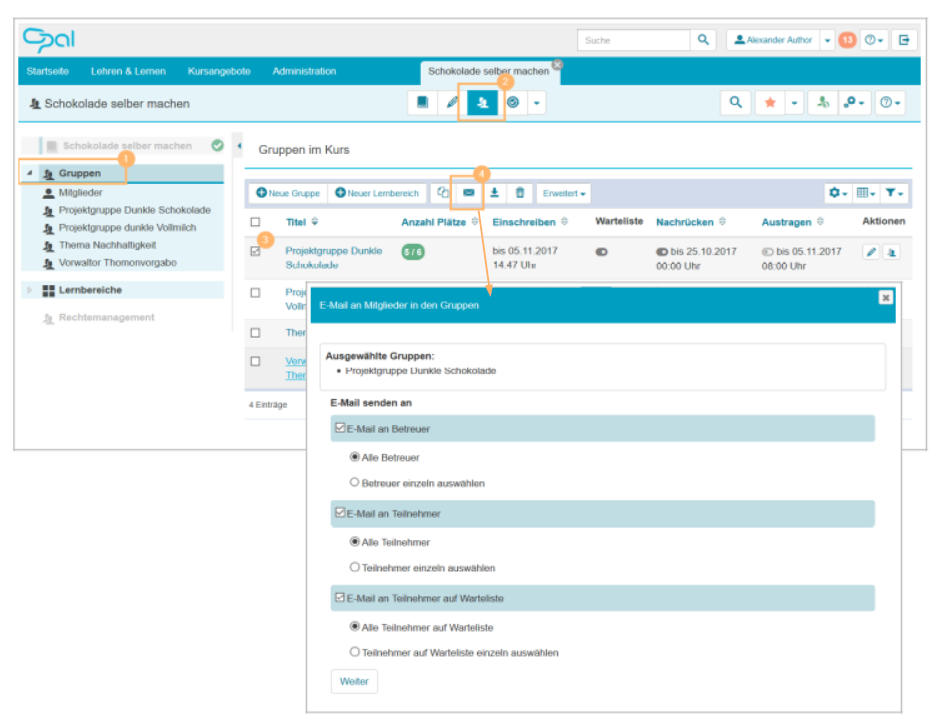Switch to Kursangebote menu item
Screen dimensions: 932x727
point(219,71)
